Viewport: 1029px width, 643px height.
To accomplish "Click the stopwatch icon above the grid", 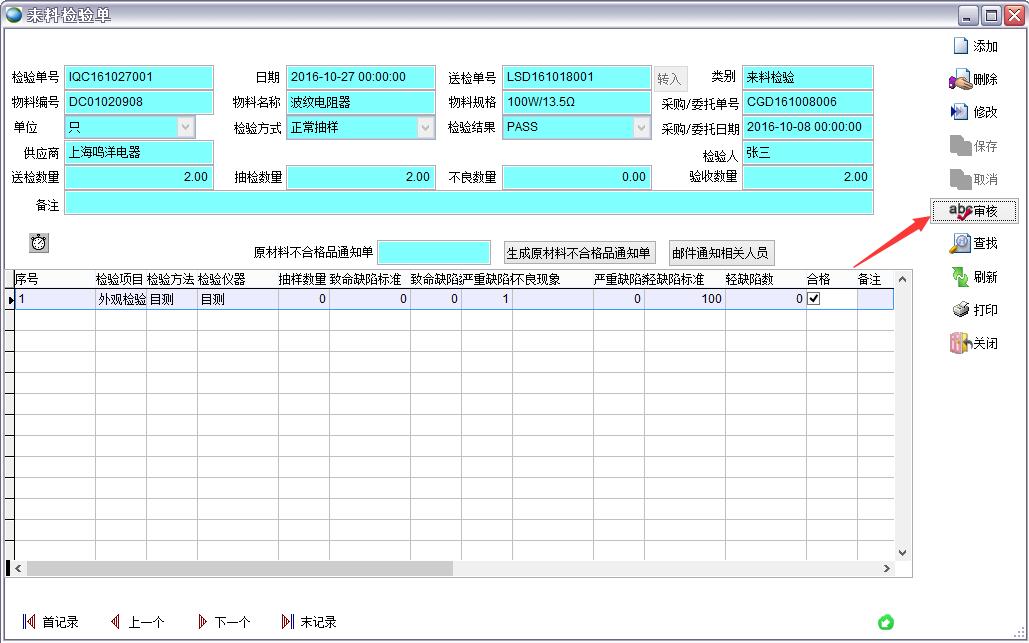I will coord(39,243).
